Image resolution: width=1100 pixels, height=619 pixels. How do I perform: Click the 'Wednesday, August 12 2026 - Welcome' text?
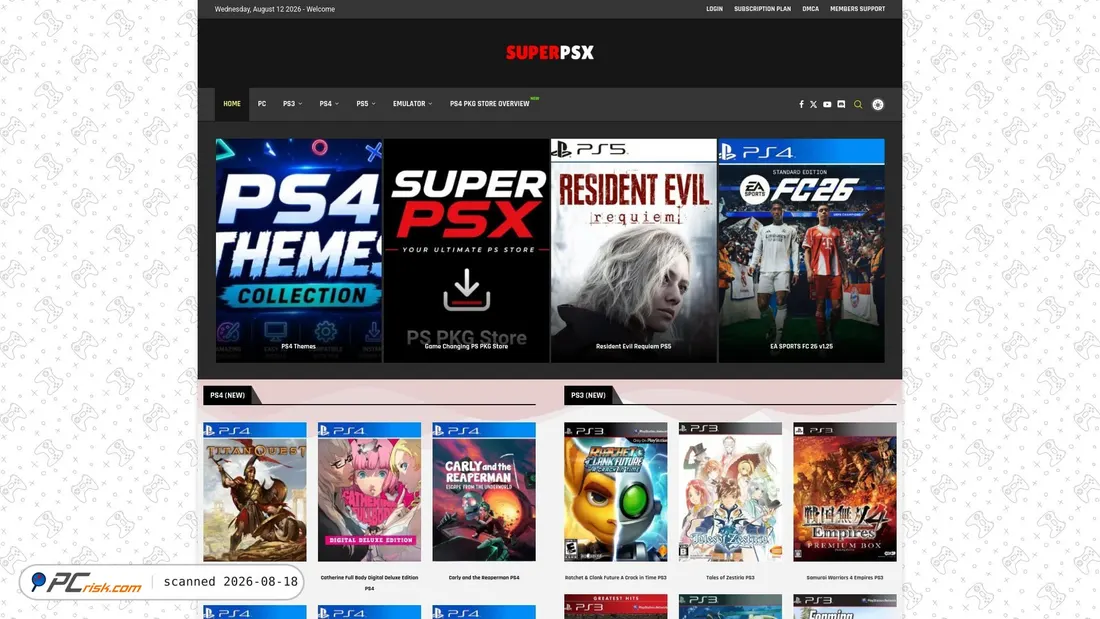click(x=274, y=9)
